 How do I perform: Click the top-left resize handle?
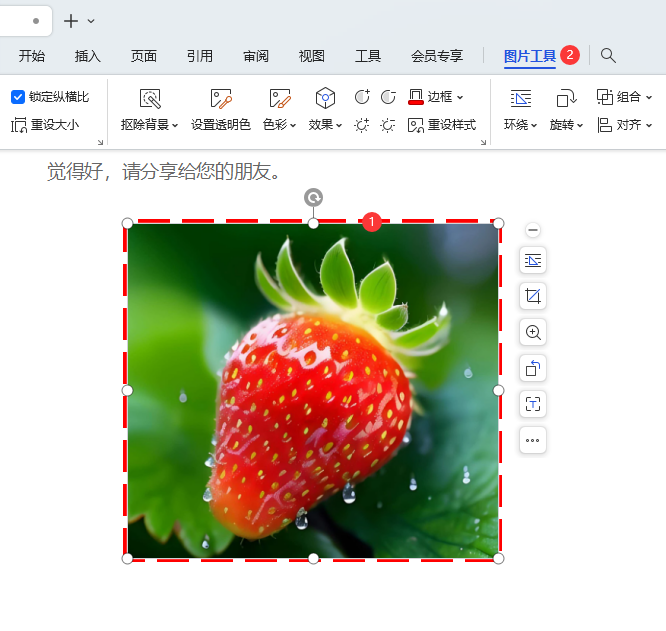(127, 223)
